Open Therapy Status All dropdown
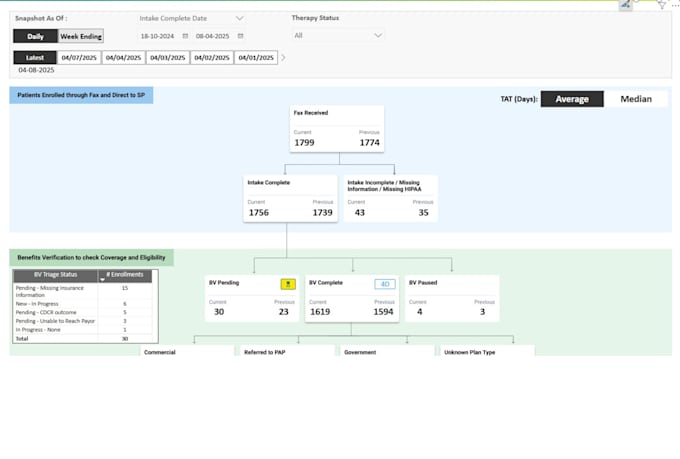Viewport: 680px width, 459px height. click(x=338, y=36)
